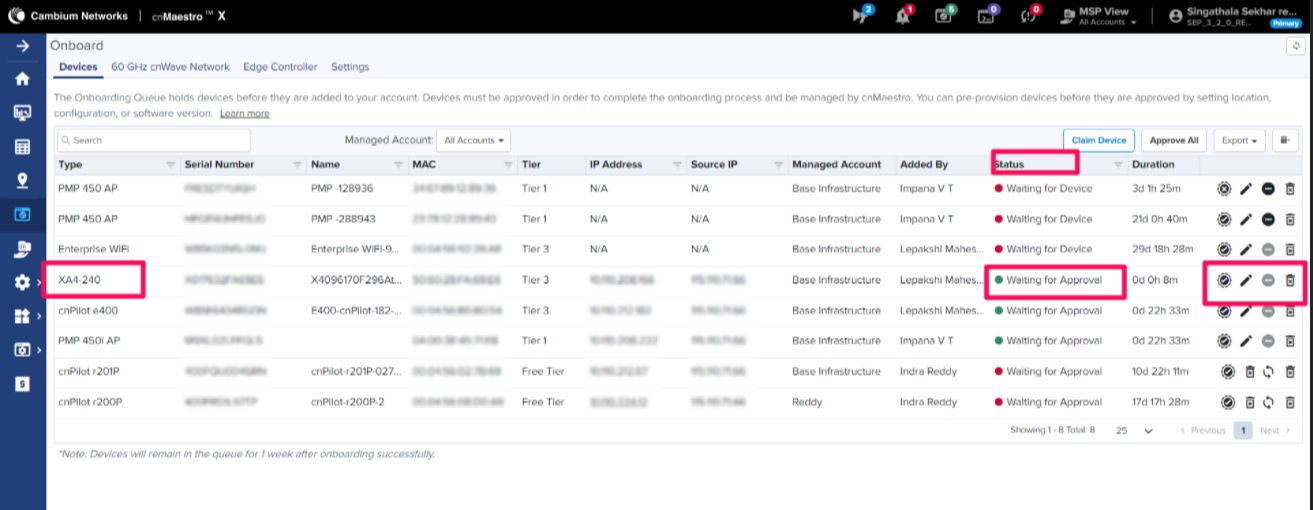
Task: Open the Status column filter
Action: pyautogui.click(x=1117, y=164)
